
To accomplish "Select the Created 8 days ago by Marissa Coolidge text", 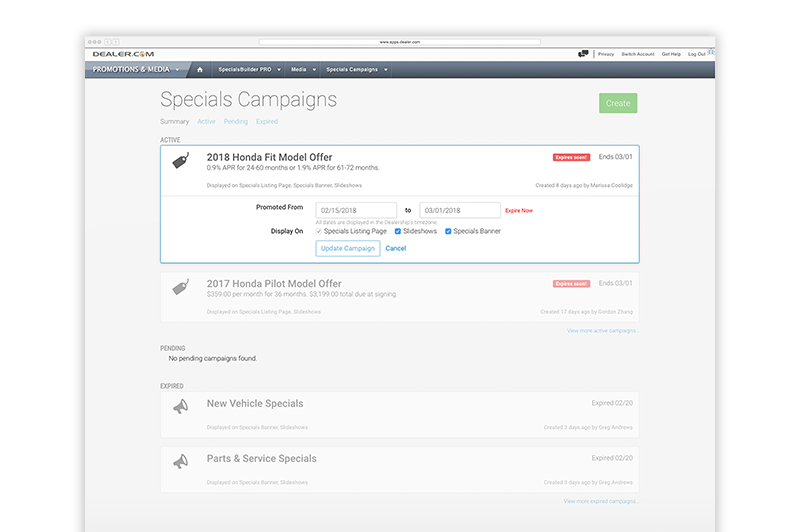I will 584,186.
